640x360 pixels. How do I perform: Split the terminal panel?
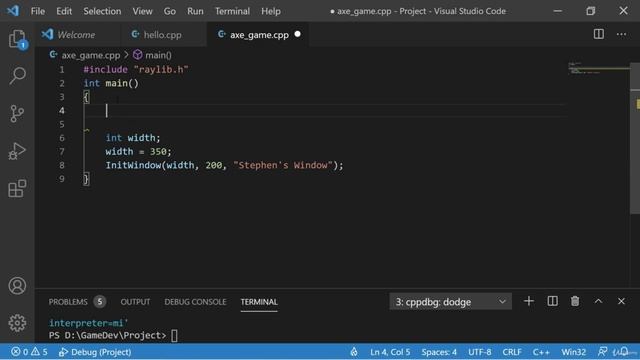(552, 301)
